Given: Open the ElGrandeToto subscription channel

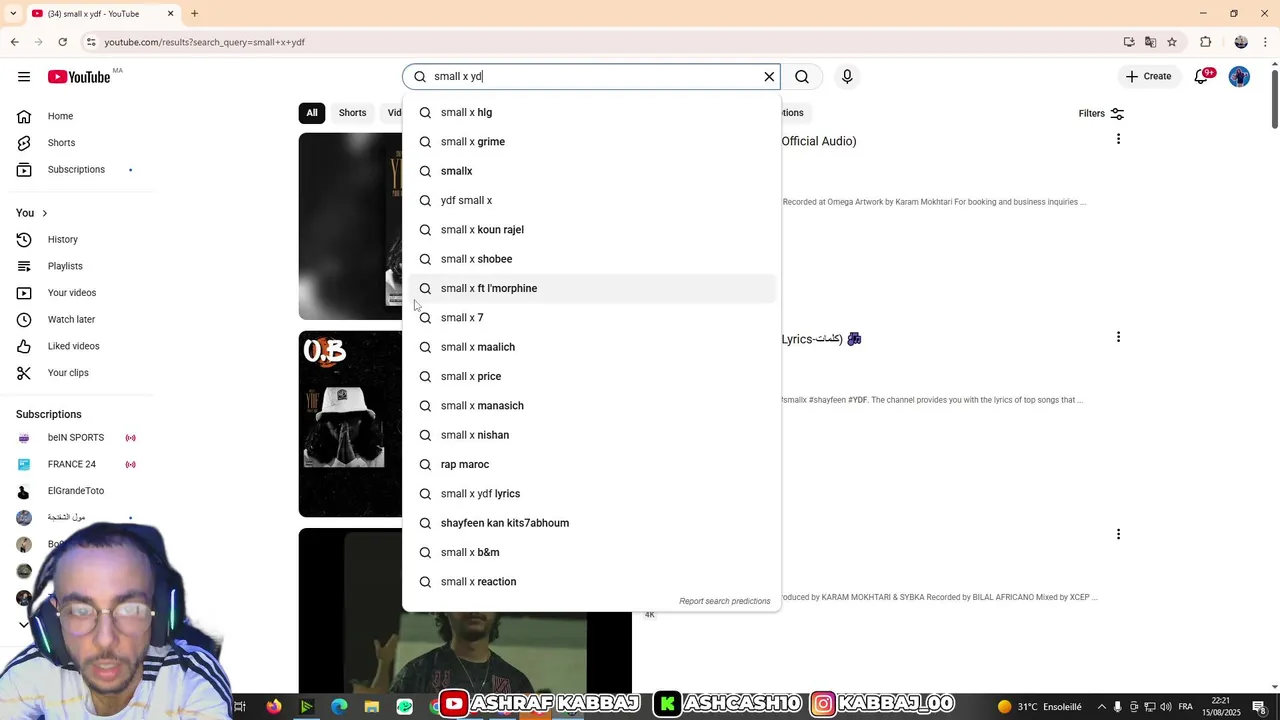Looking at the screenshot, I should pos(76,491).
